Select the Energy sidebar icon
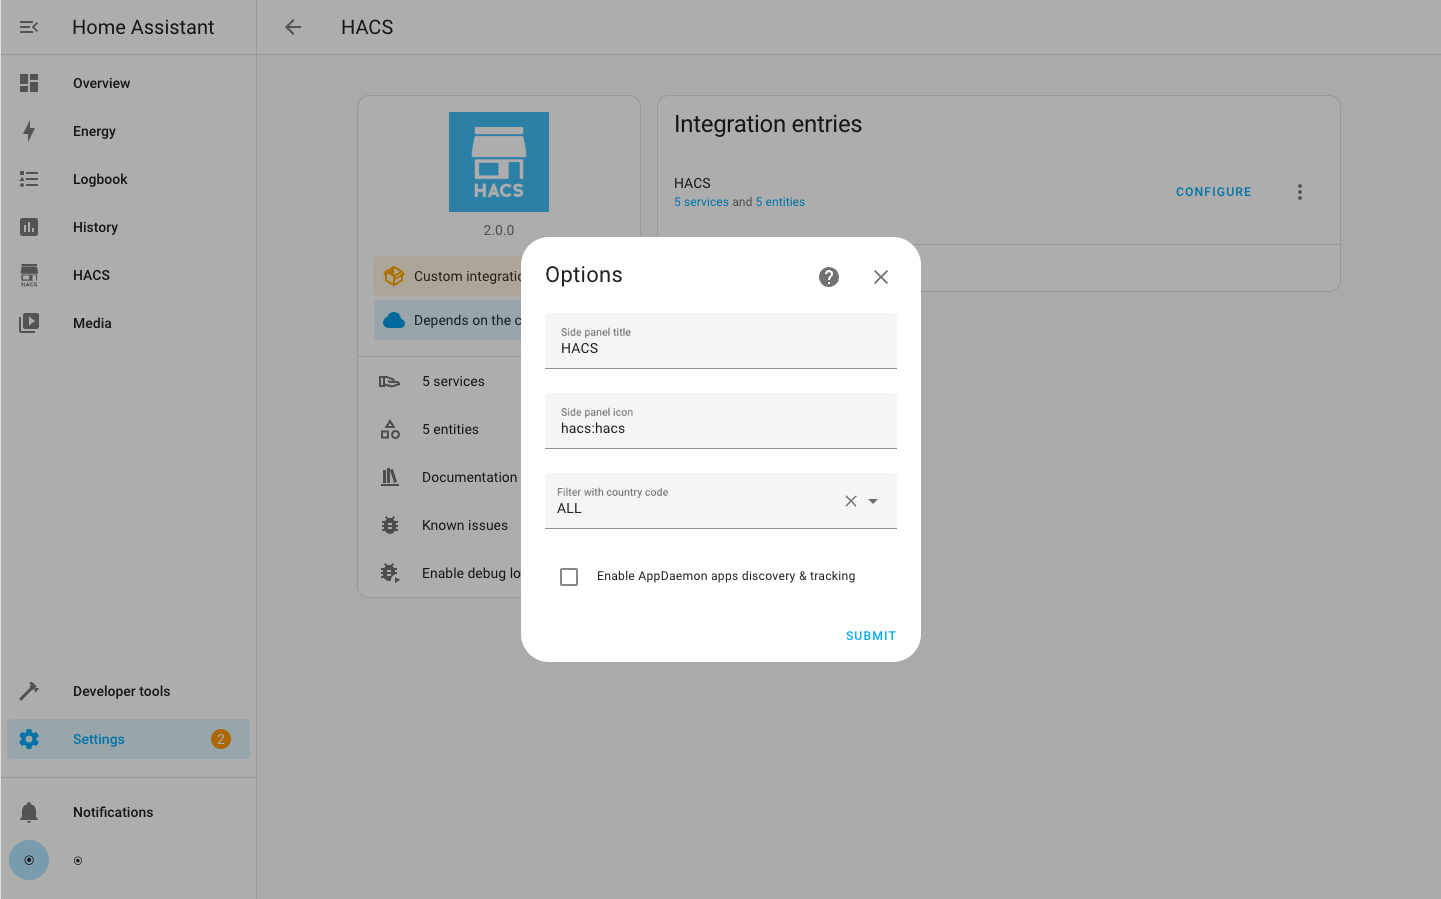The height and width of the screenshot is (899, 1441). pos(29,130)
